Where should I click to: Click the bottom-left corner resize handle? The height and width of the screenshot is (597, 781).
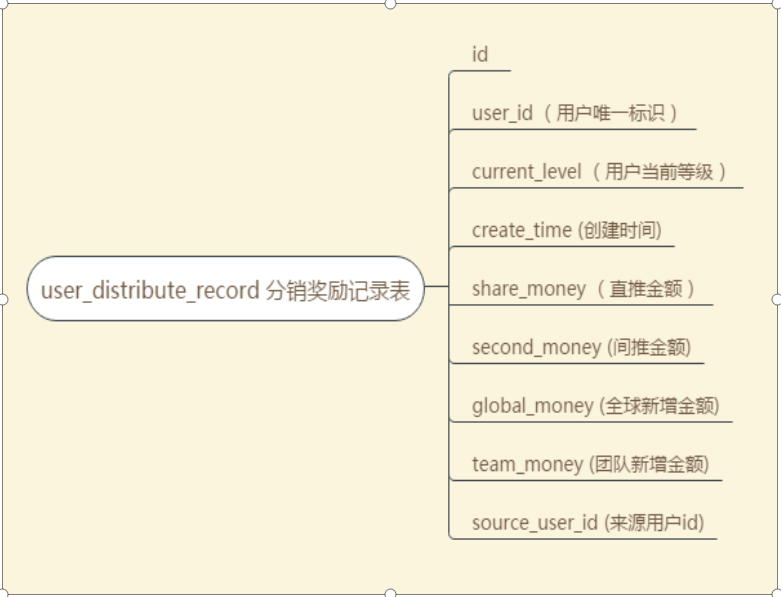[3, 593]
